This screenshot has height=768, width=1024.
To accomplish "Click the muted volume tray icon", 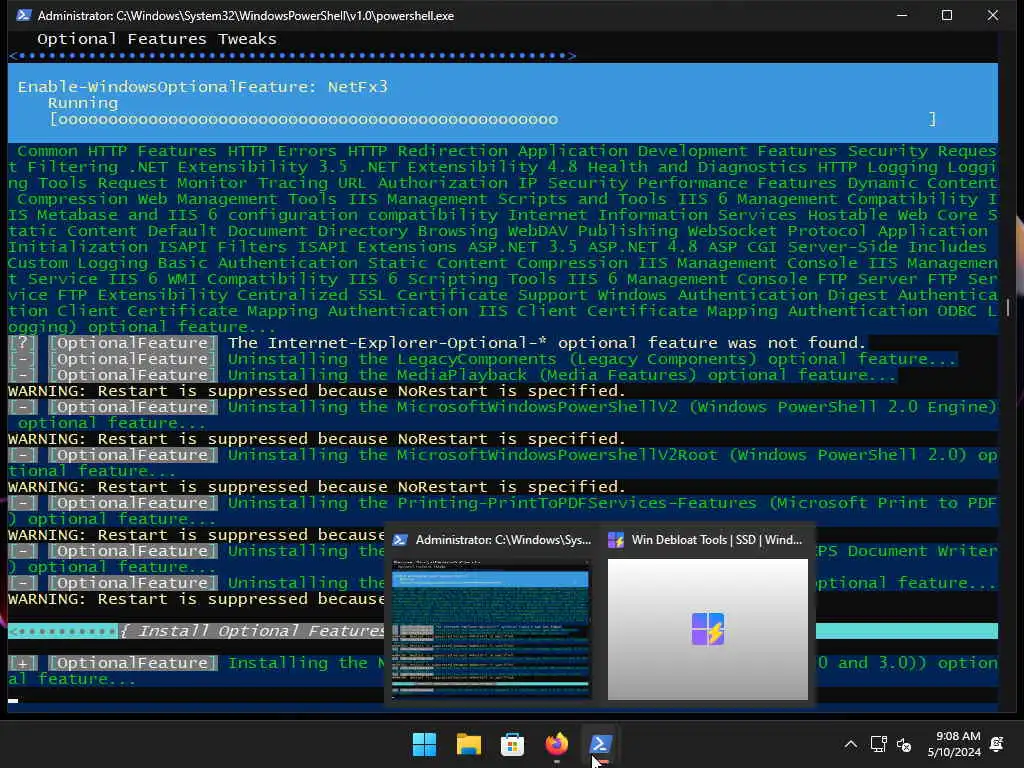I will 904,744.
